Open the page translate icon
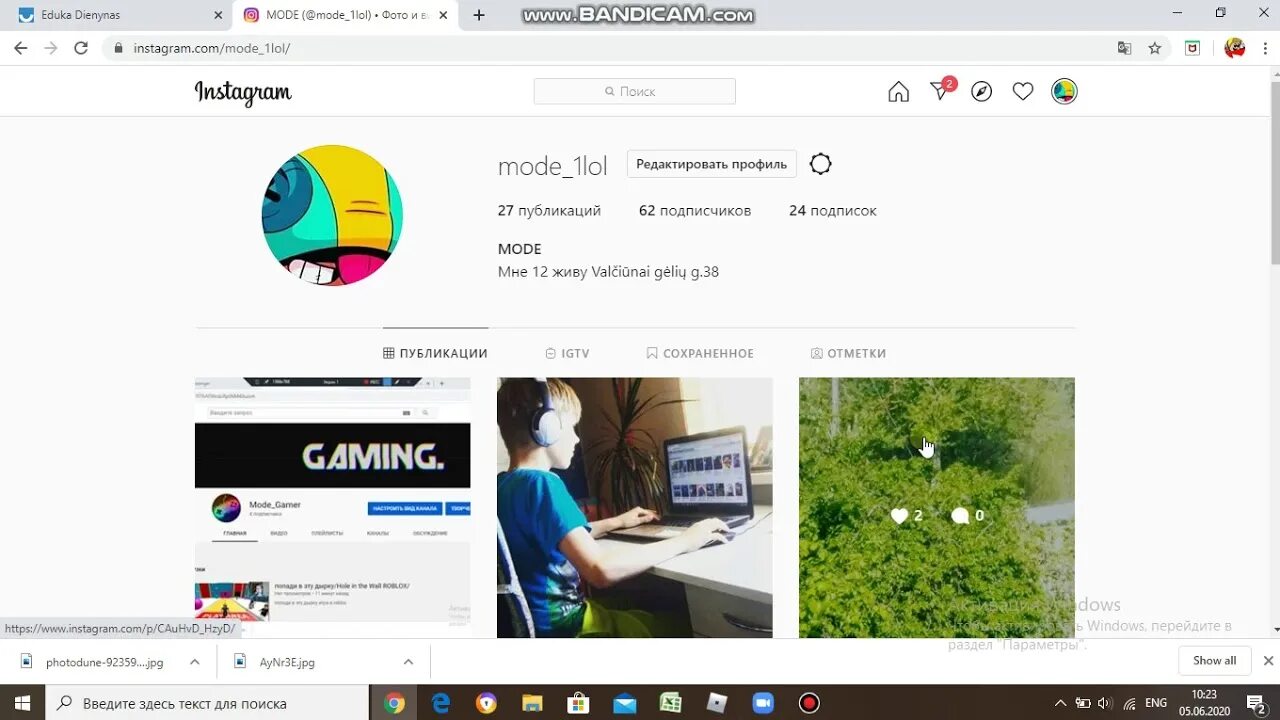This screenshot has width=1280, height=720. pyautogui.click(x=1125, y=48)
